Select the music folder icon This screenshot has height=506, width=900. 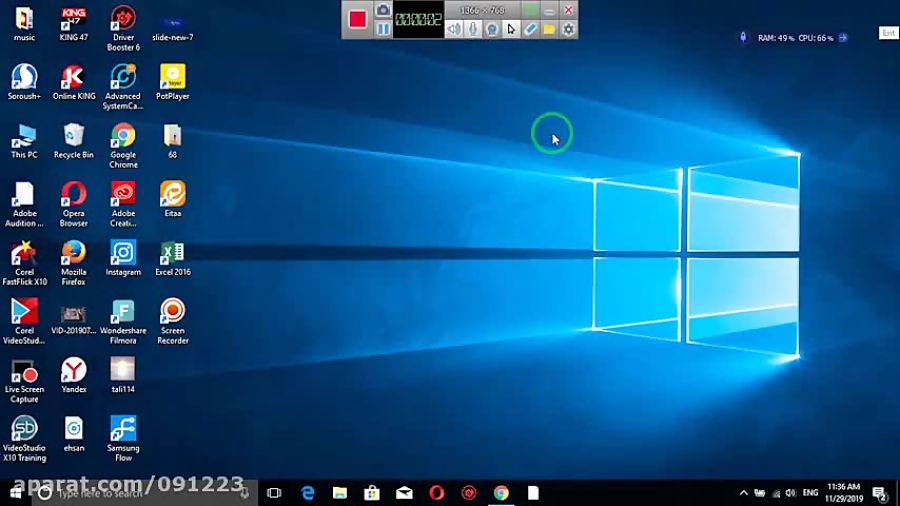coord(24,24)
